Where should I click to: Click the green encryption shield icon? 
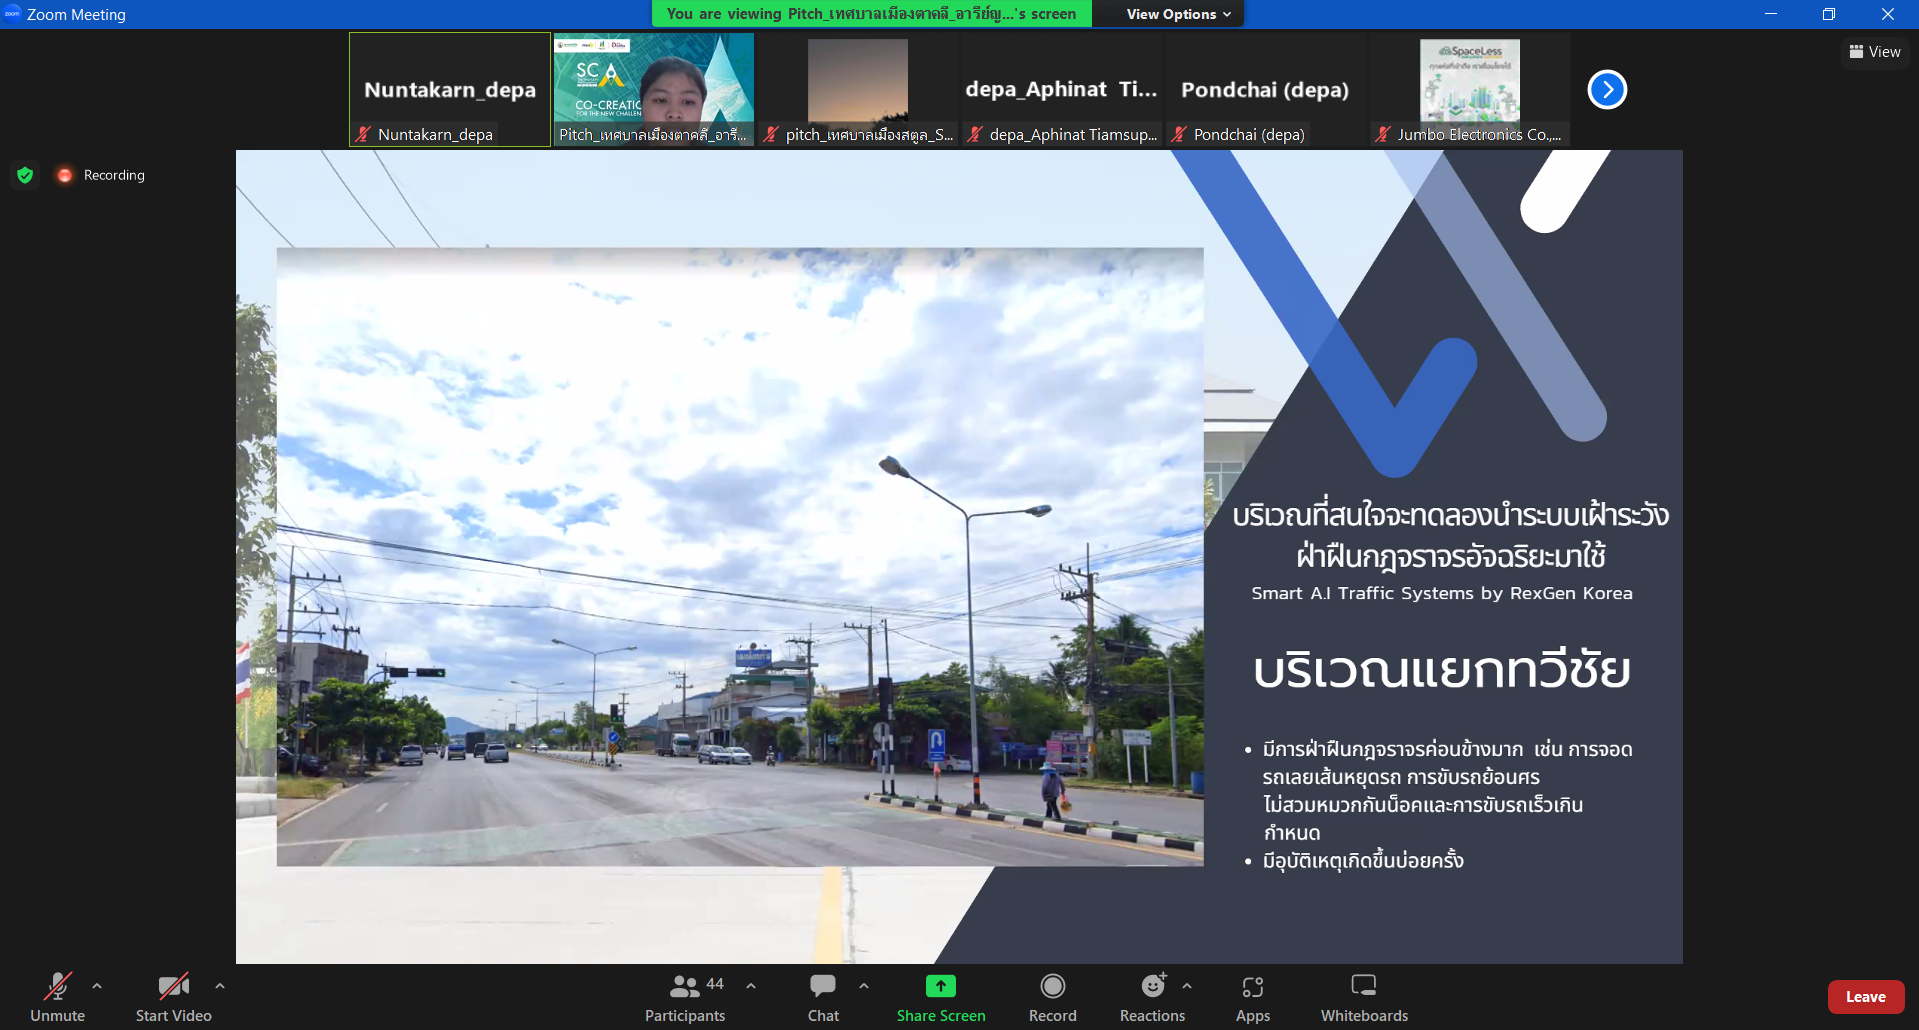click(25, 175)
